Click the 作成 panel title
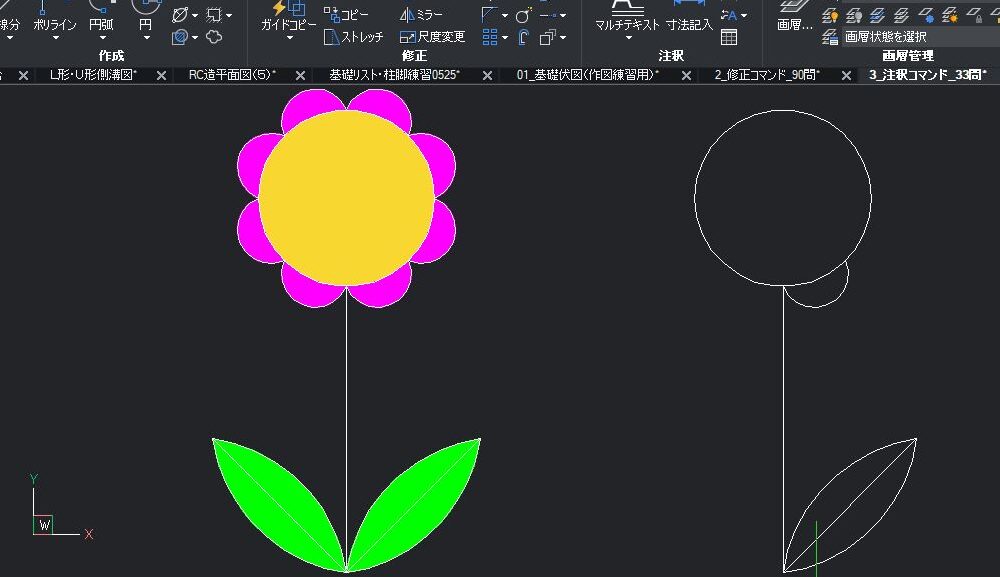 pyautogui.click(x=111, y=56)
